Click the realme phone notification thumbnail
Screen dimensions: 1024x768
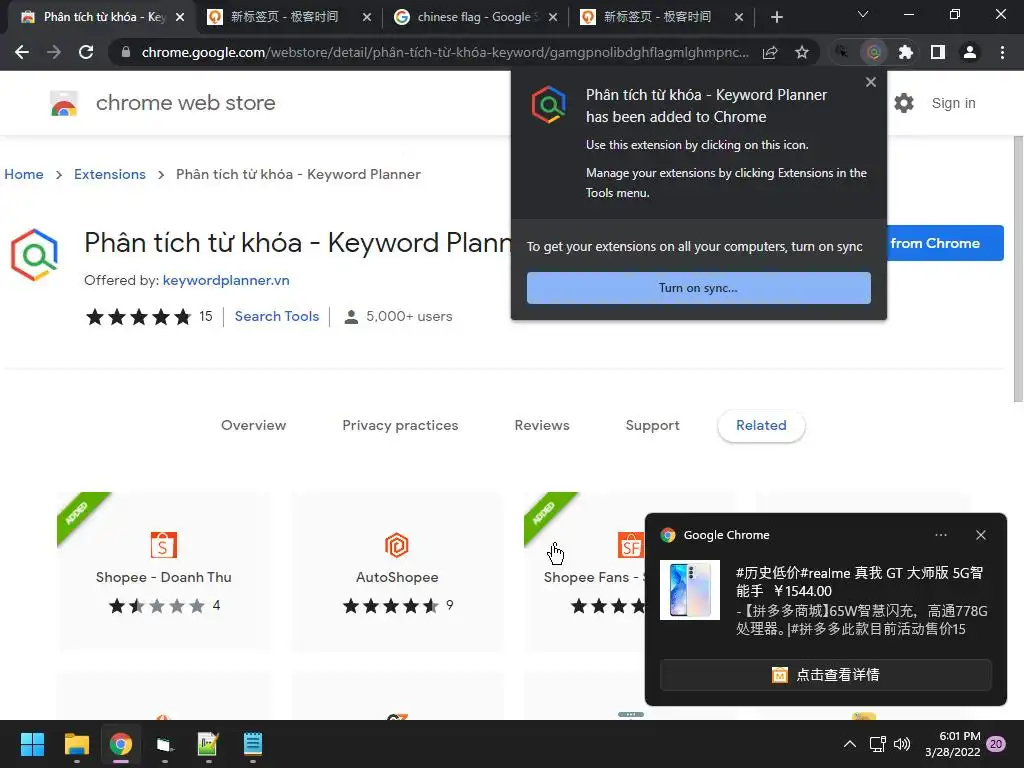pos(690,590)
